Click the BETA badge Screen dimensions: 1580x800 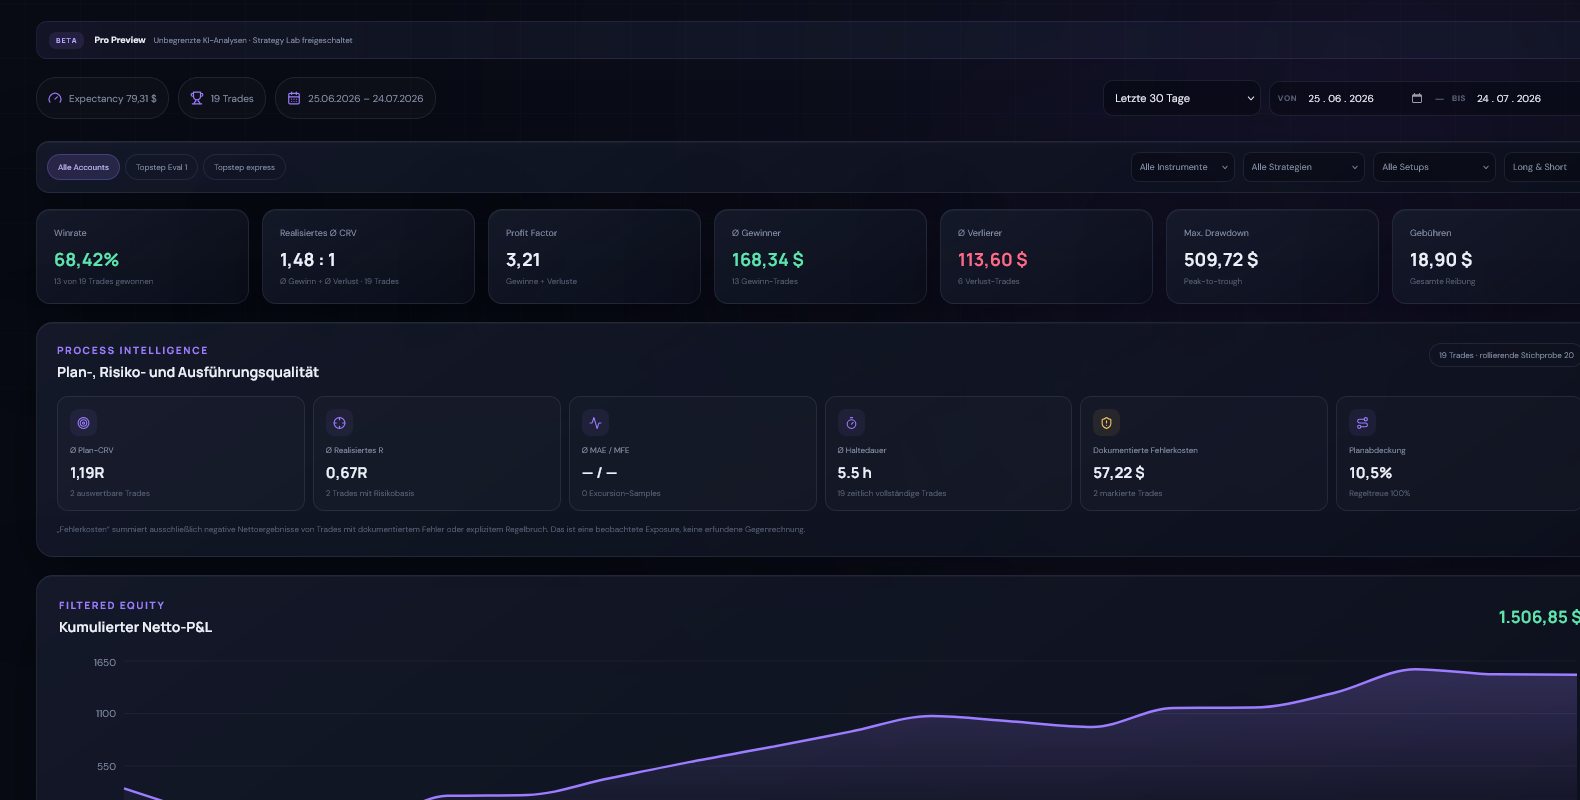coord(66,40)
